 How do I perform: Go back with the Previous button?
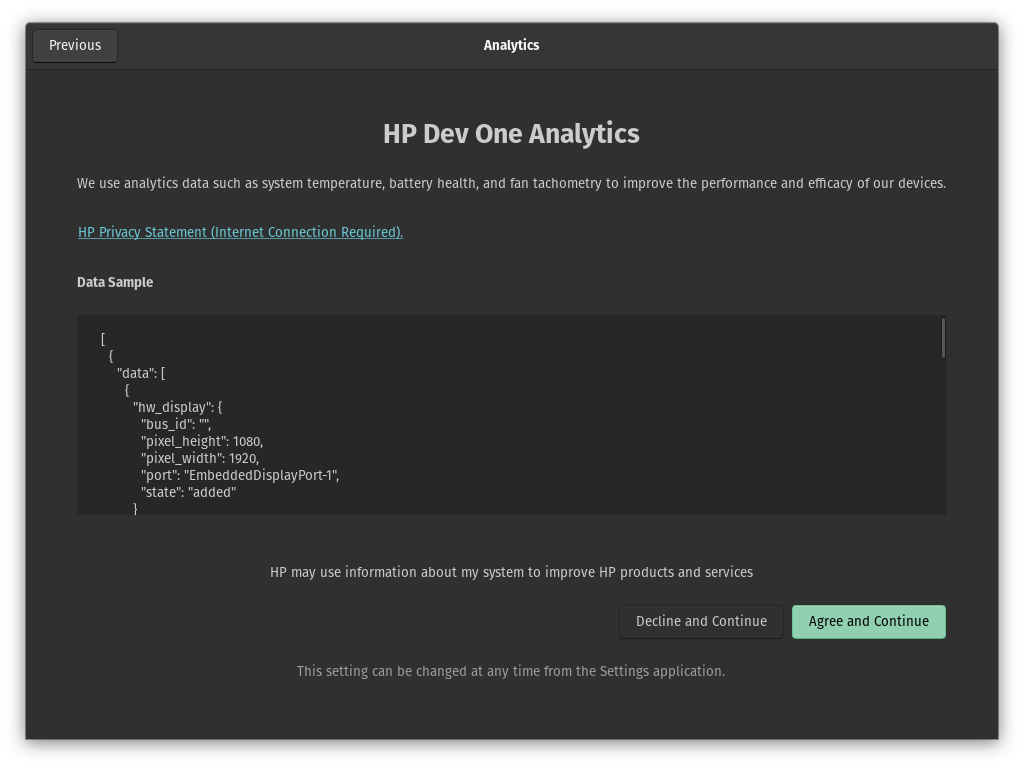click(75, 46)
